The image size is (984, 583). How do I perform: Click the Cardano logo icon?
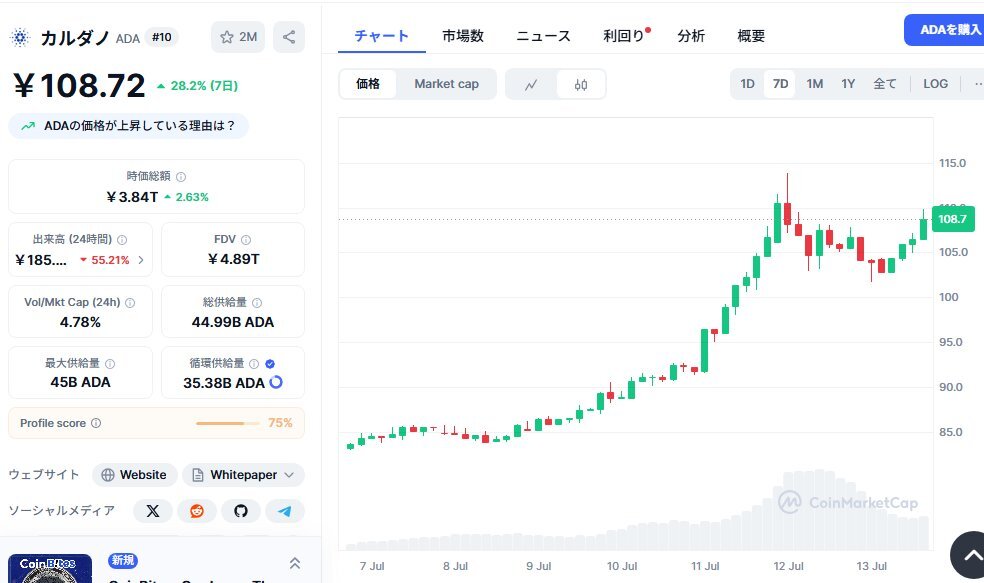click(20, 38)
